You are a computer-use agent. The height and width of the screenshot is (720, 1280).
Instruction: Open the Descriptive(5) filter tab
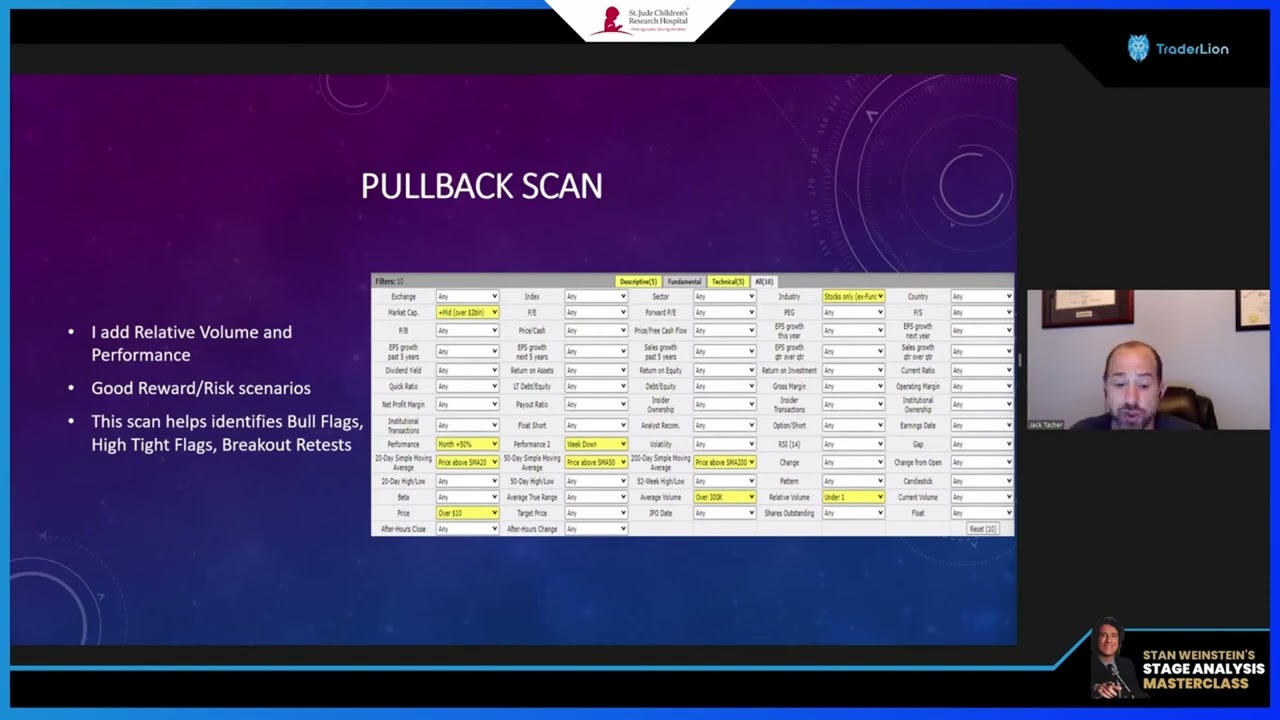pyautogui.click(x=637, y=282)
